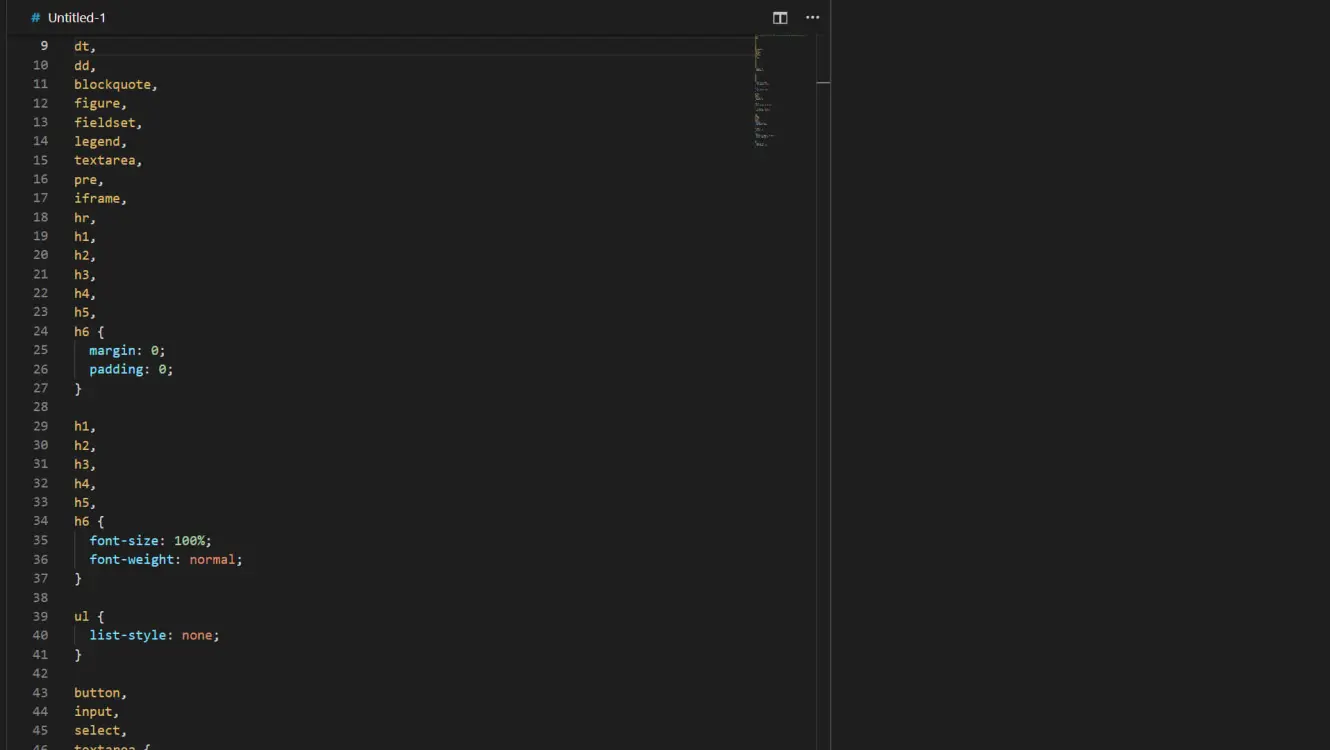Click the 'font-size' property name
This screenshot has height=750, width=1330.
tap(124, 540)
